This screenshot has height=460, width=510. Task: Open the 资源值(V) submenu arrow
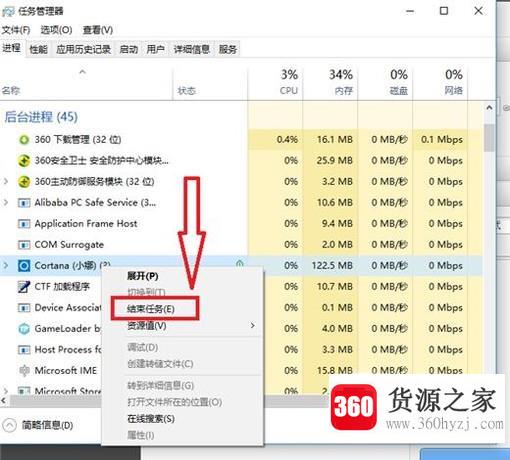coord(252,325)
